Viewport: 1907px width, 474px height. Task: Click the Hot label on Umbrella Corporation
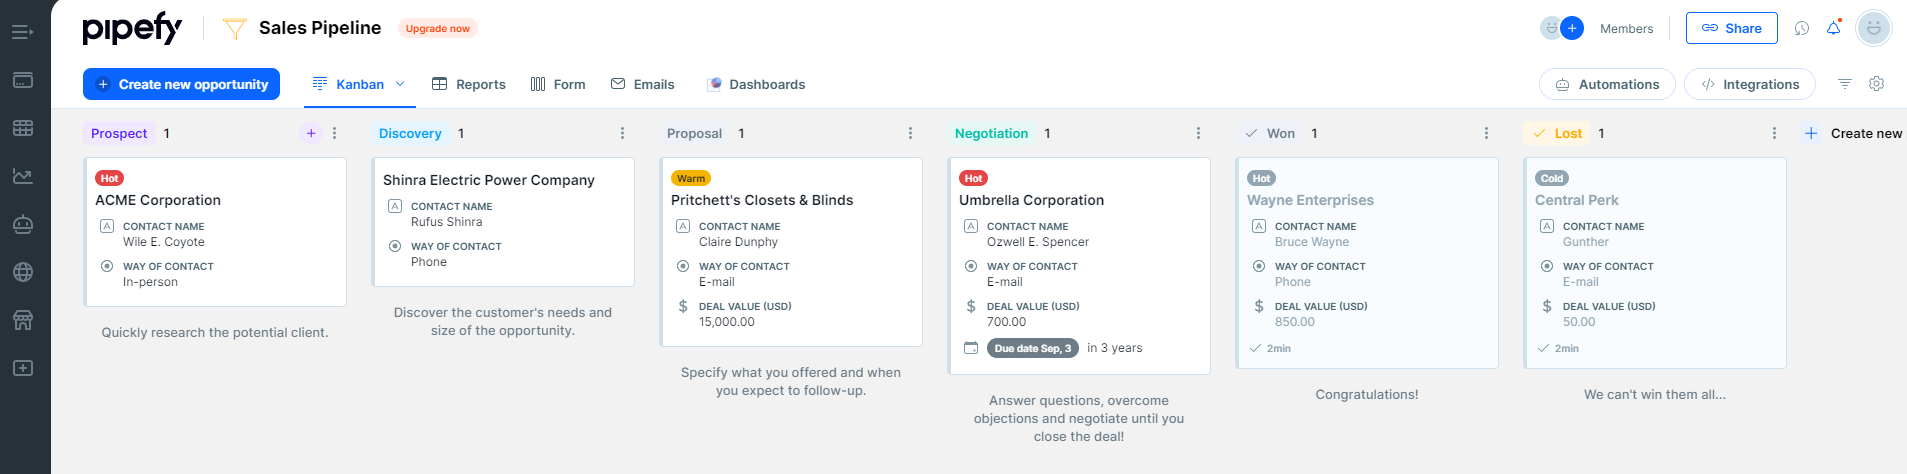[973, 178]
